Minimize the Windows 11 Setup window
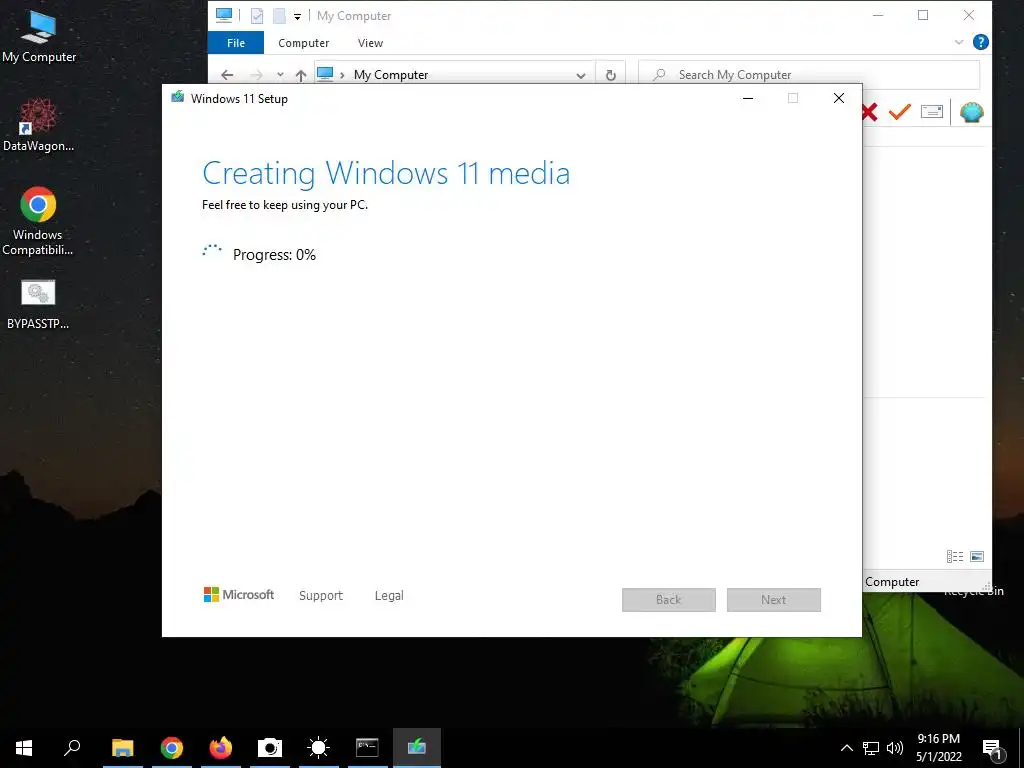Viewport: 1024px width, 768px height. [x=748, y=99]
